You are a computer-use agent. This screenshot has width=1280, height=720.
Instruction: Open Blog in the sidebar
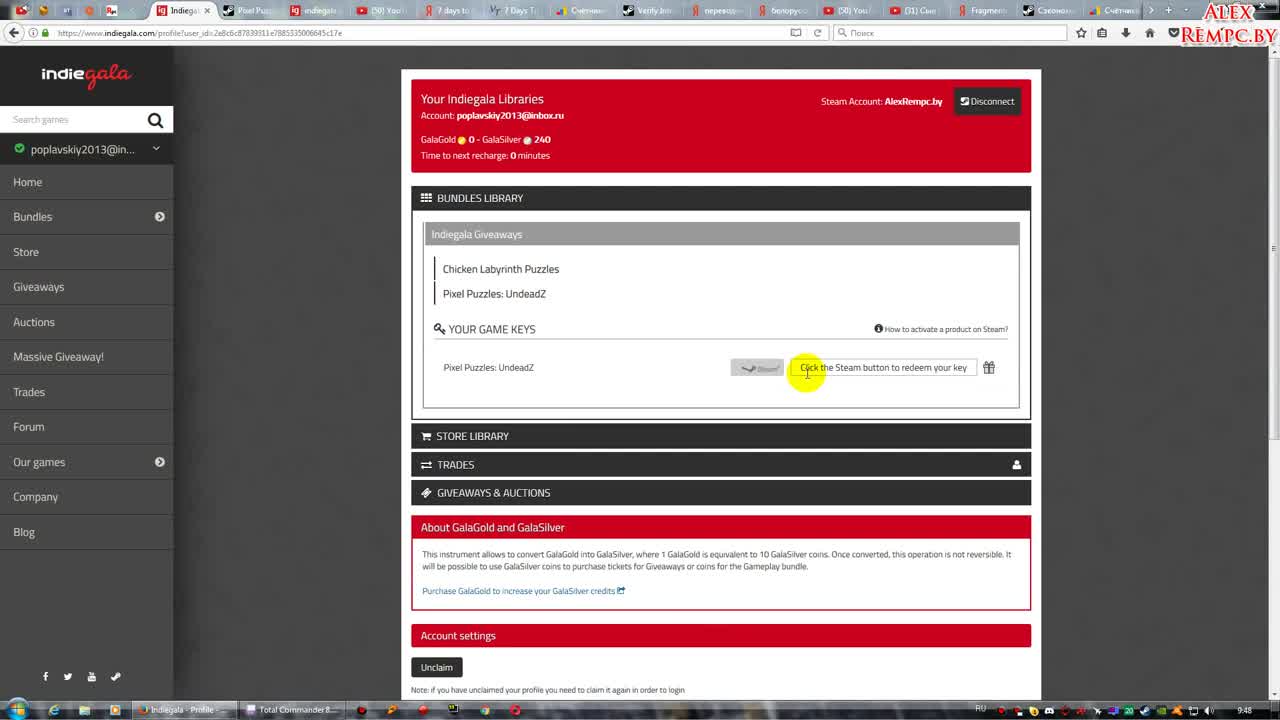pyautogui.click(x=24, y=532)
